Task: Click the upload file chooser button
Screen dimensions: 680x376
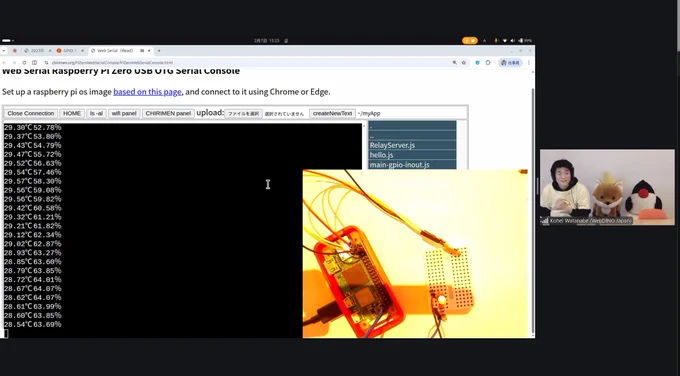Action: 243,114
